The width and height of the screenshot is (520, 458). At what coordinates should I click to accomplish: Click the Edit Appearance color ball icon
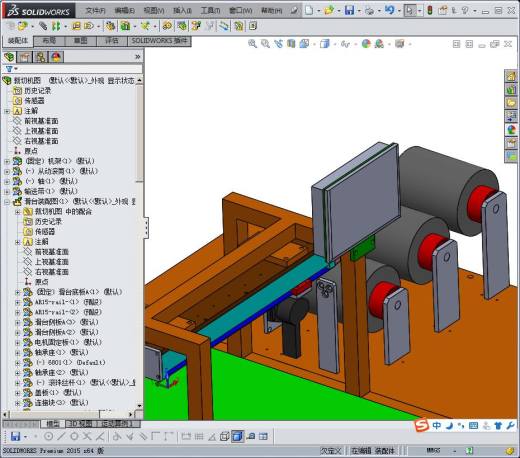366,44
